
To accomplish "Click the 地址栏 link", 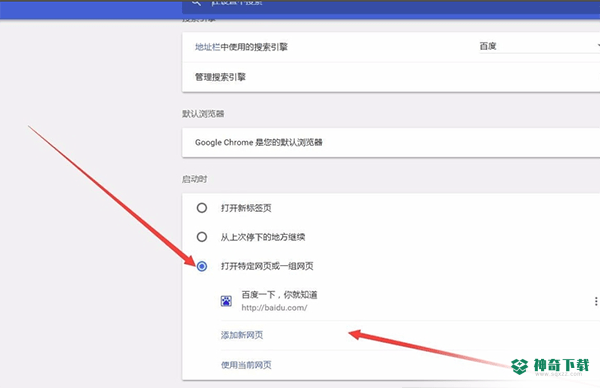I will [x=207, y=47].
